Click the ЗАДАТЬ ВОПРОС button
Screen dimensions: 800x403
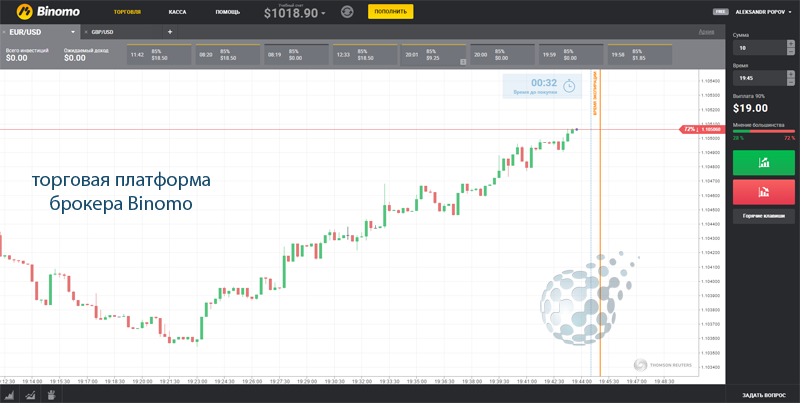click(764, 395)
